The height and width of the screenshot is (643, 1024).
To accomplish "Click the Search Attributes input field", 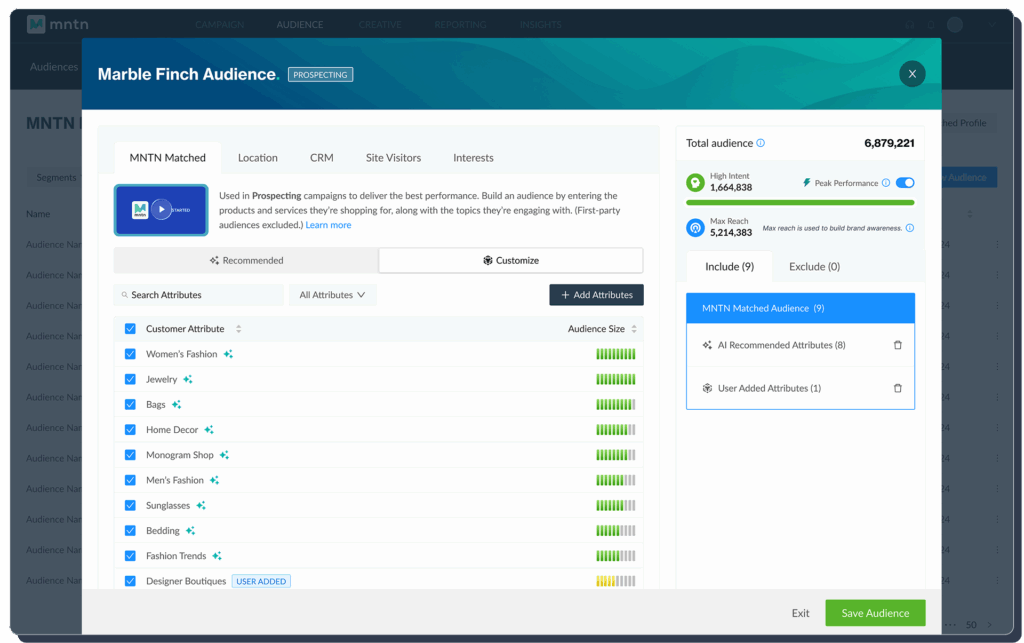I will (200, 295).
